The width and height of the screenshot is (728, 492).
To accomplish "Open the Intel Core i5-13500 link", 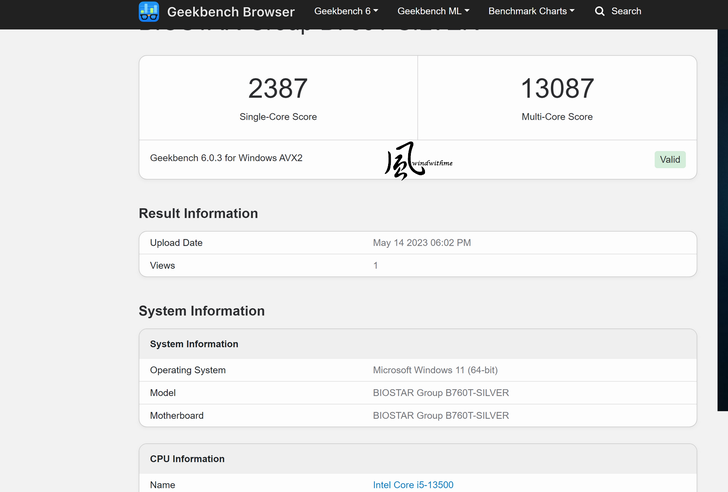I will pos(413,485).
